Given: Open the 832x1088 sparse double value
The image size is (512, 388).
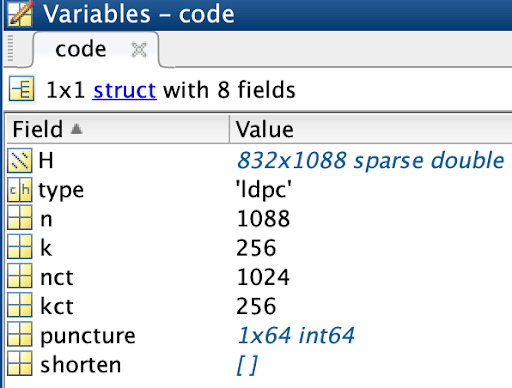Looking at the screenshot, I should click(370, 160).
